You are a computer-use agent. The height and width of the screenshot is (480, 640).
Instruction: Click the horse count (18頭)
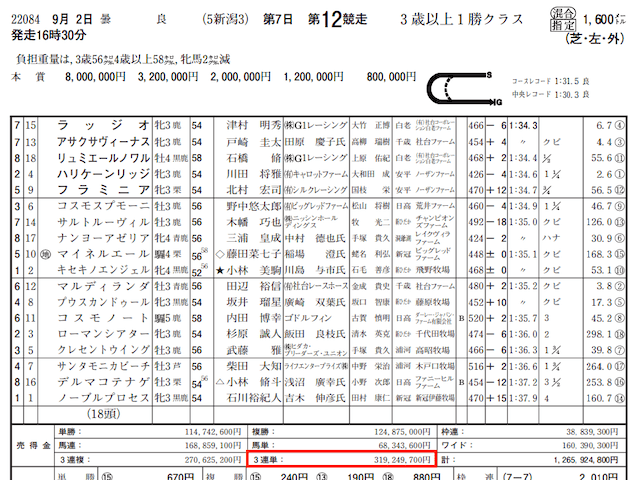click(x=103, y=414)
